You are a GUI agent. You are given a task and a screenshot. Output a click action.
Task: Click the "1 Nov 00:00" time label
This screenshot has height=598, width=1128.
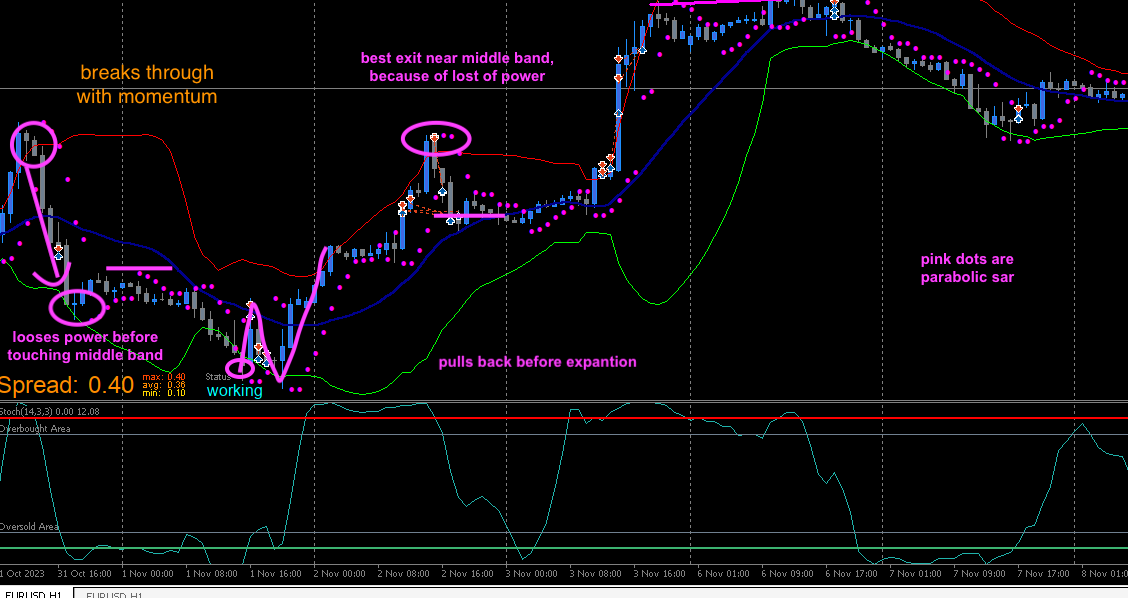pyautogui.click(x=147, y=574)
